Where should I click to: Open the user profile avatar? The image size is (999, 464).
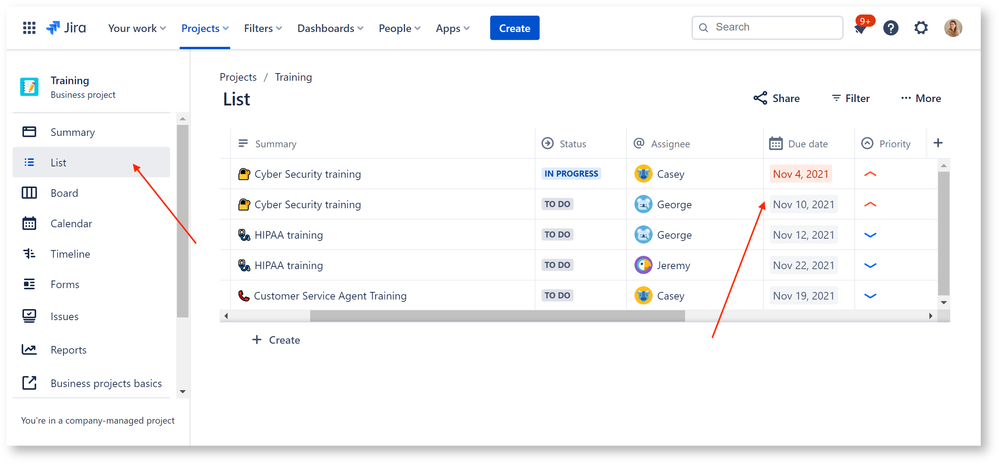click(x=953, y=28)
